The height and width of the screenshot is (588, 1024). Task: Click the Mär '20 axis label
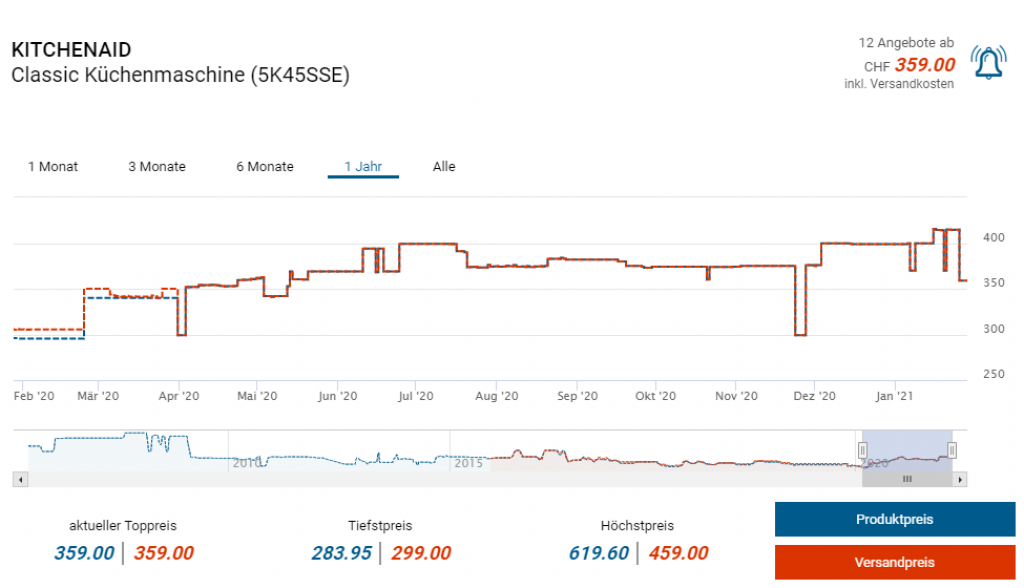(98, 396)
